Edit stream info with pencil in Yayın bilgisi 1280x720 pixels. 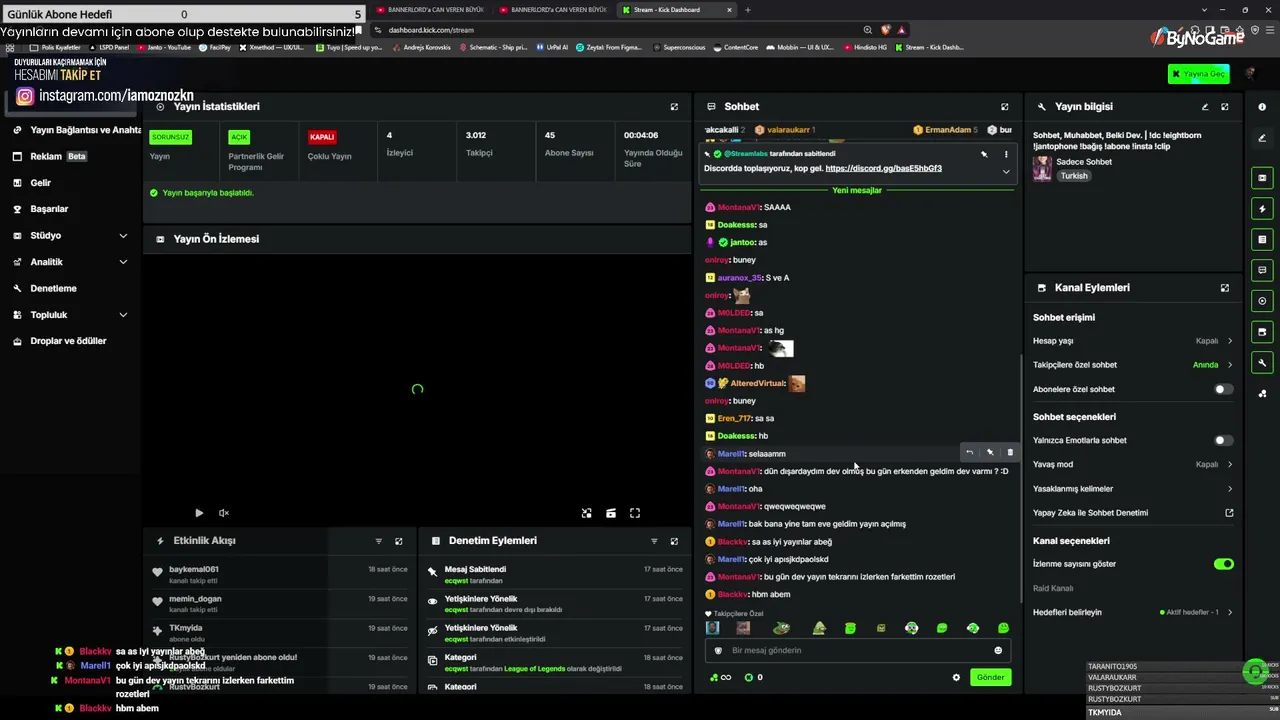coord(1205,107)
